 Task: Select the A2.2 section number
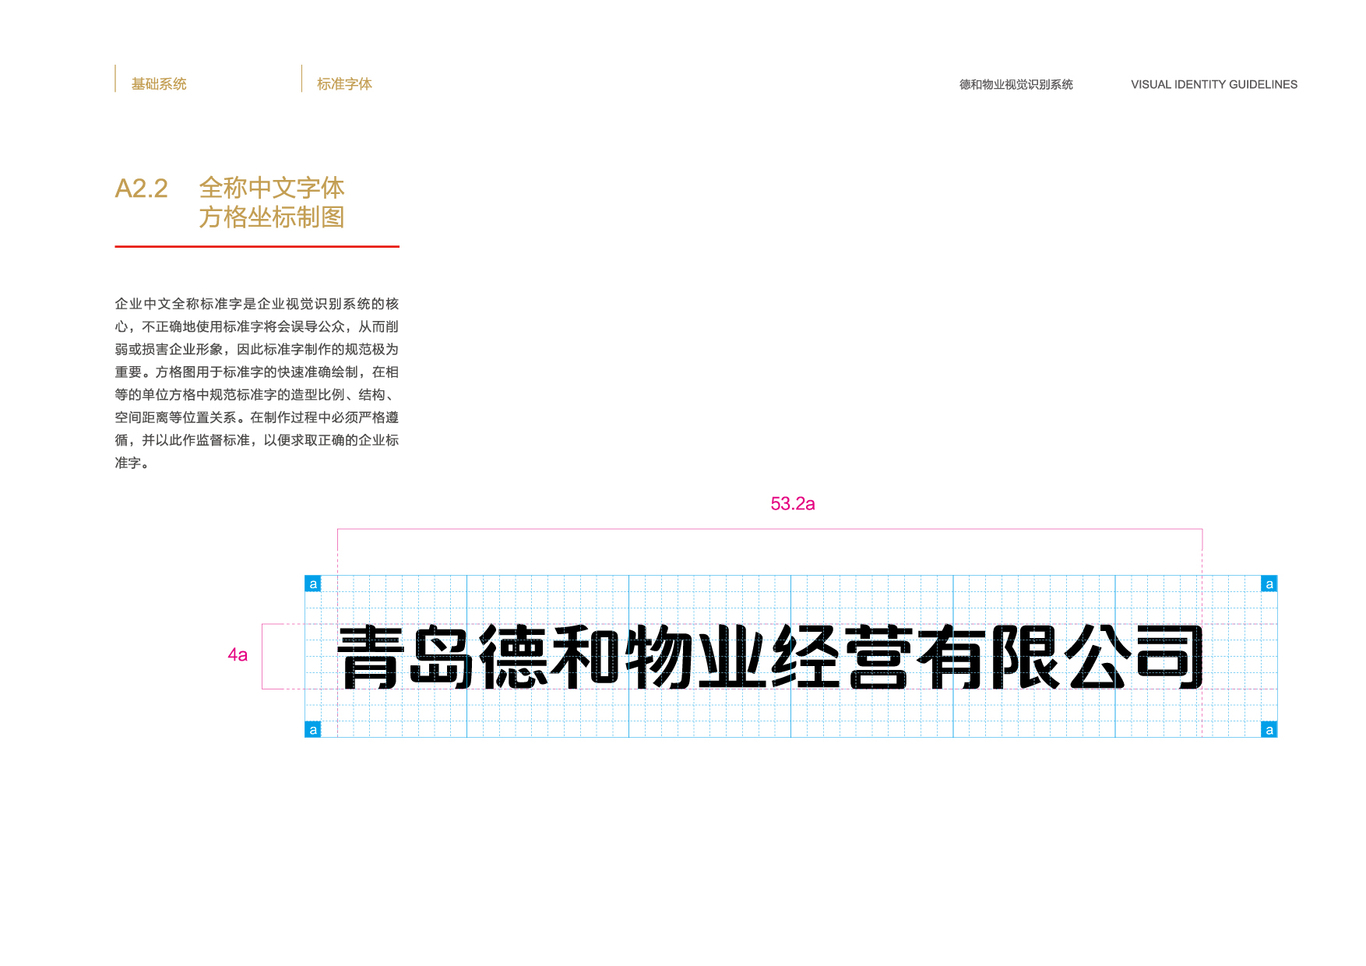141,188
